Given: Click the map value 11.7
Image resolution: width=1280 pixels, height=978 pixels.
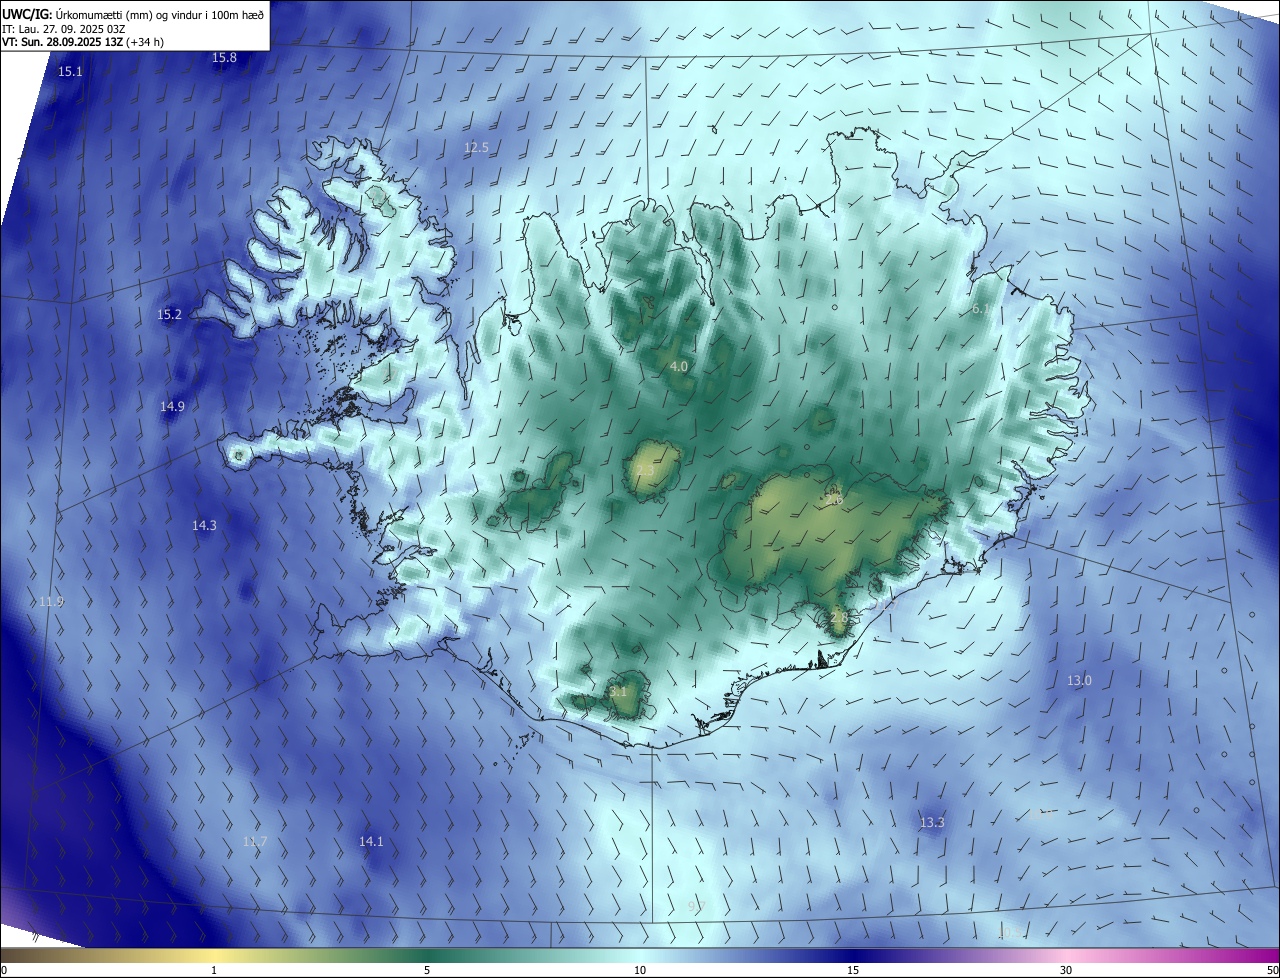Looking at the screenshot, I should [x=255, y=842].
